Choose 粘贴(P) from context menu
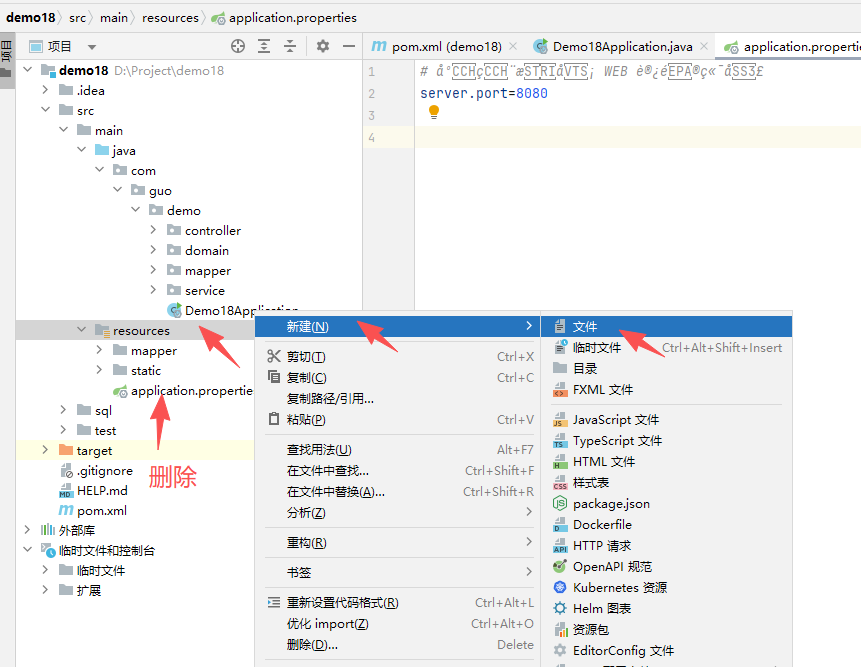Viewport: 861px width, 667px height. pyautogui.click(x=306, y=420)
